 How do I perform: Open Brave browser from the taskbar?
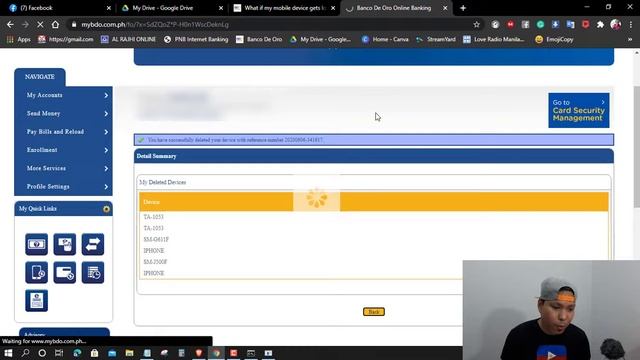click(x=199, y=353)
